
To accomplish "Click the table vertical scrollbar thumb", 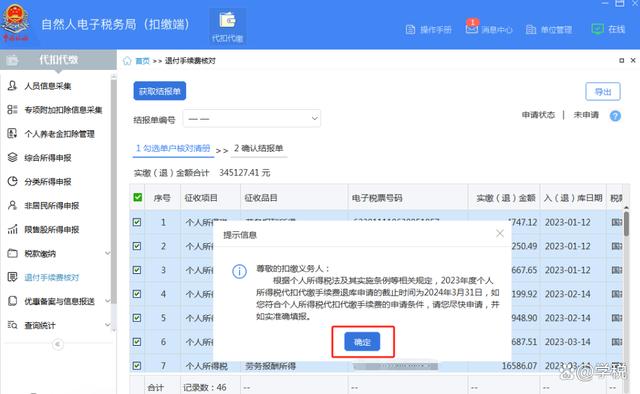I will click(626, 223).
